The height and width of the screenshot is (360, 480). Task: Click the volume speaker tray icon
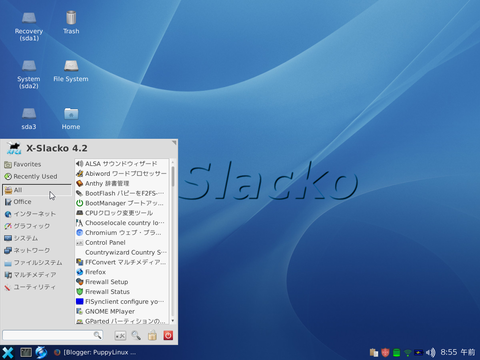(431, 352)
